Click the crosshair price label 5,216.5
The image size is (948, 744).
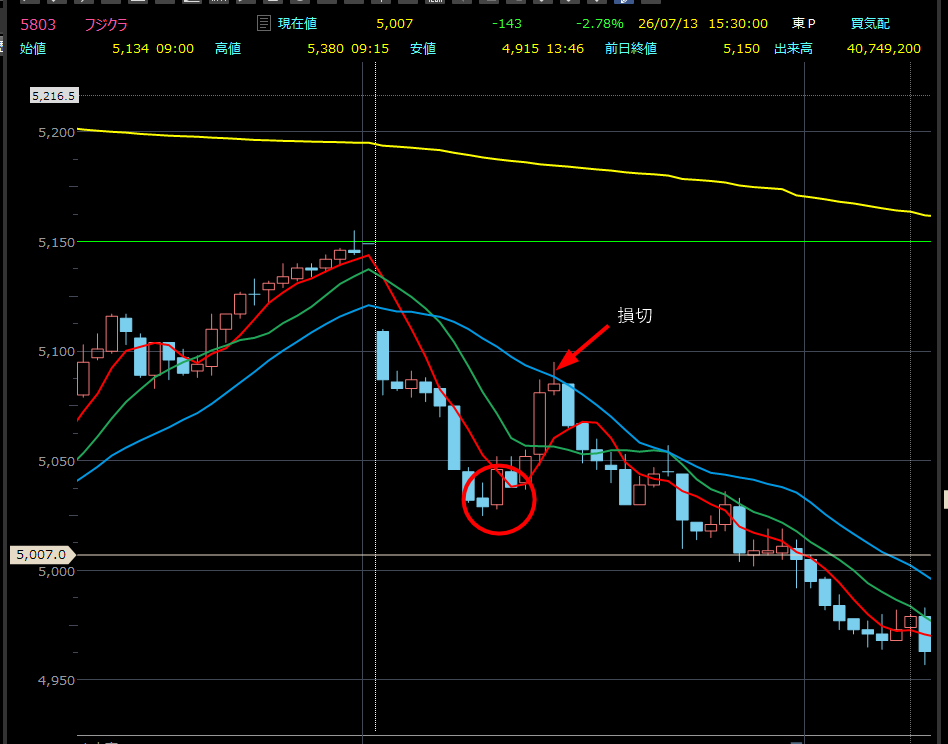tap(54, 95)
